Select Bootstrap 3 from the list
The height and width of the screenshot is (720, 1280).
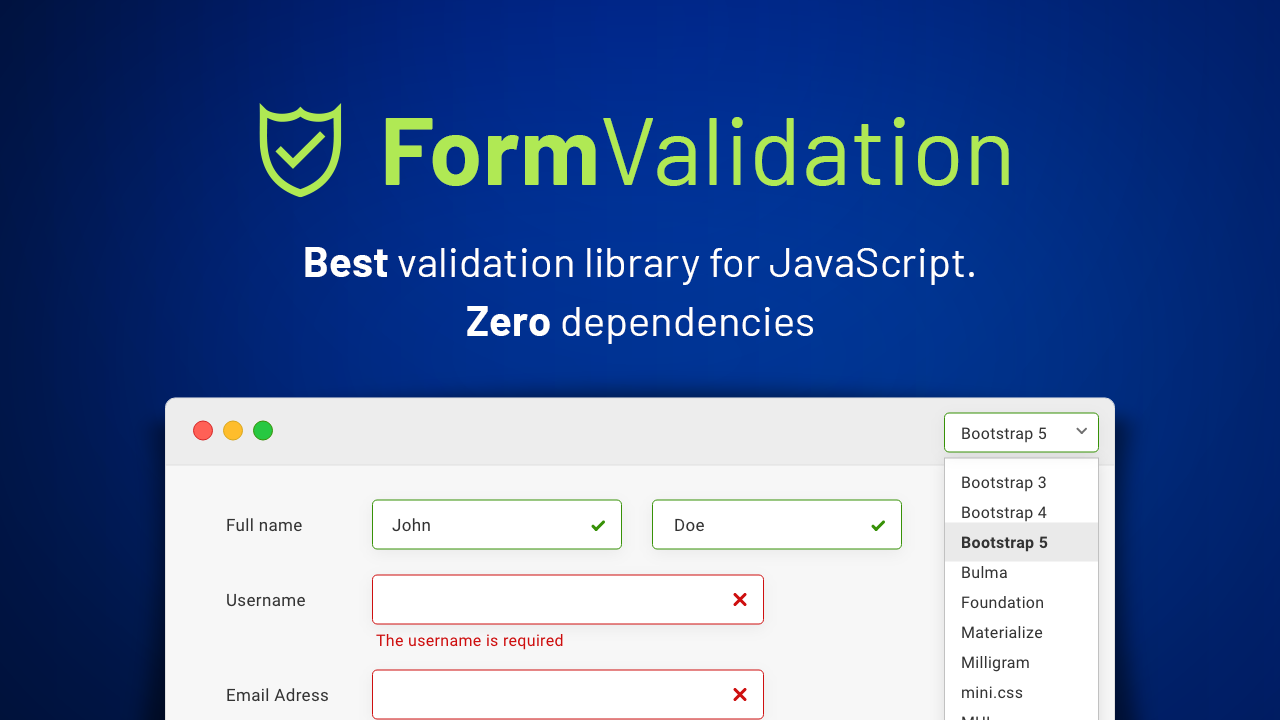pos(1004,483)
